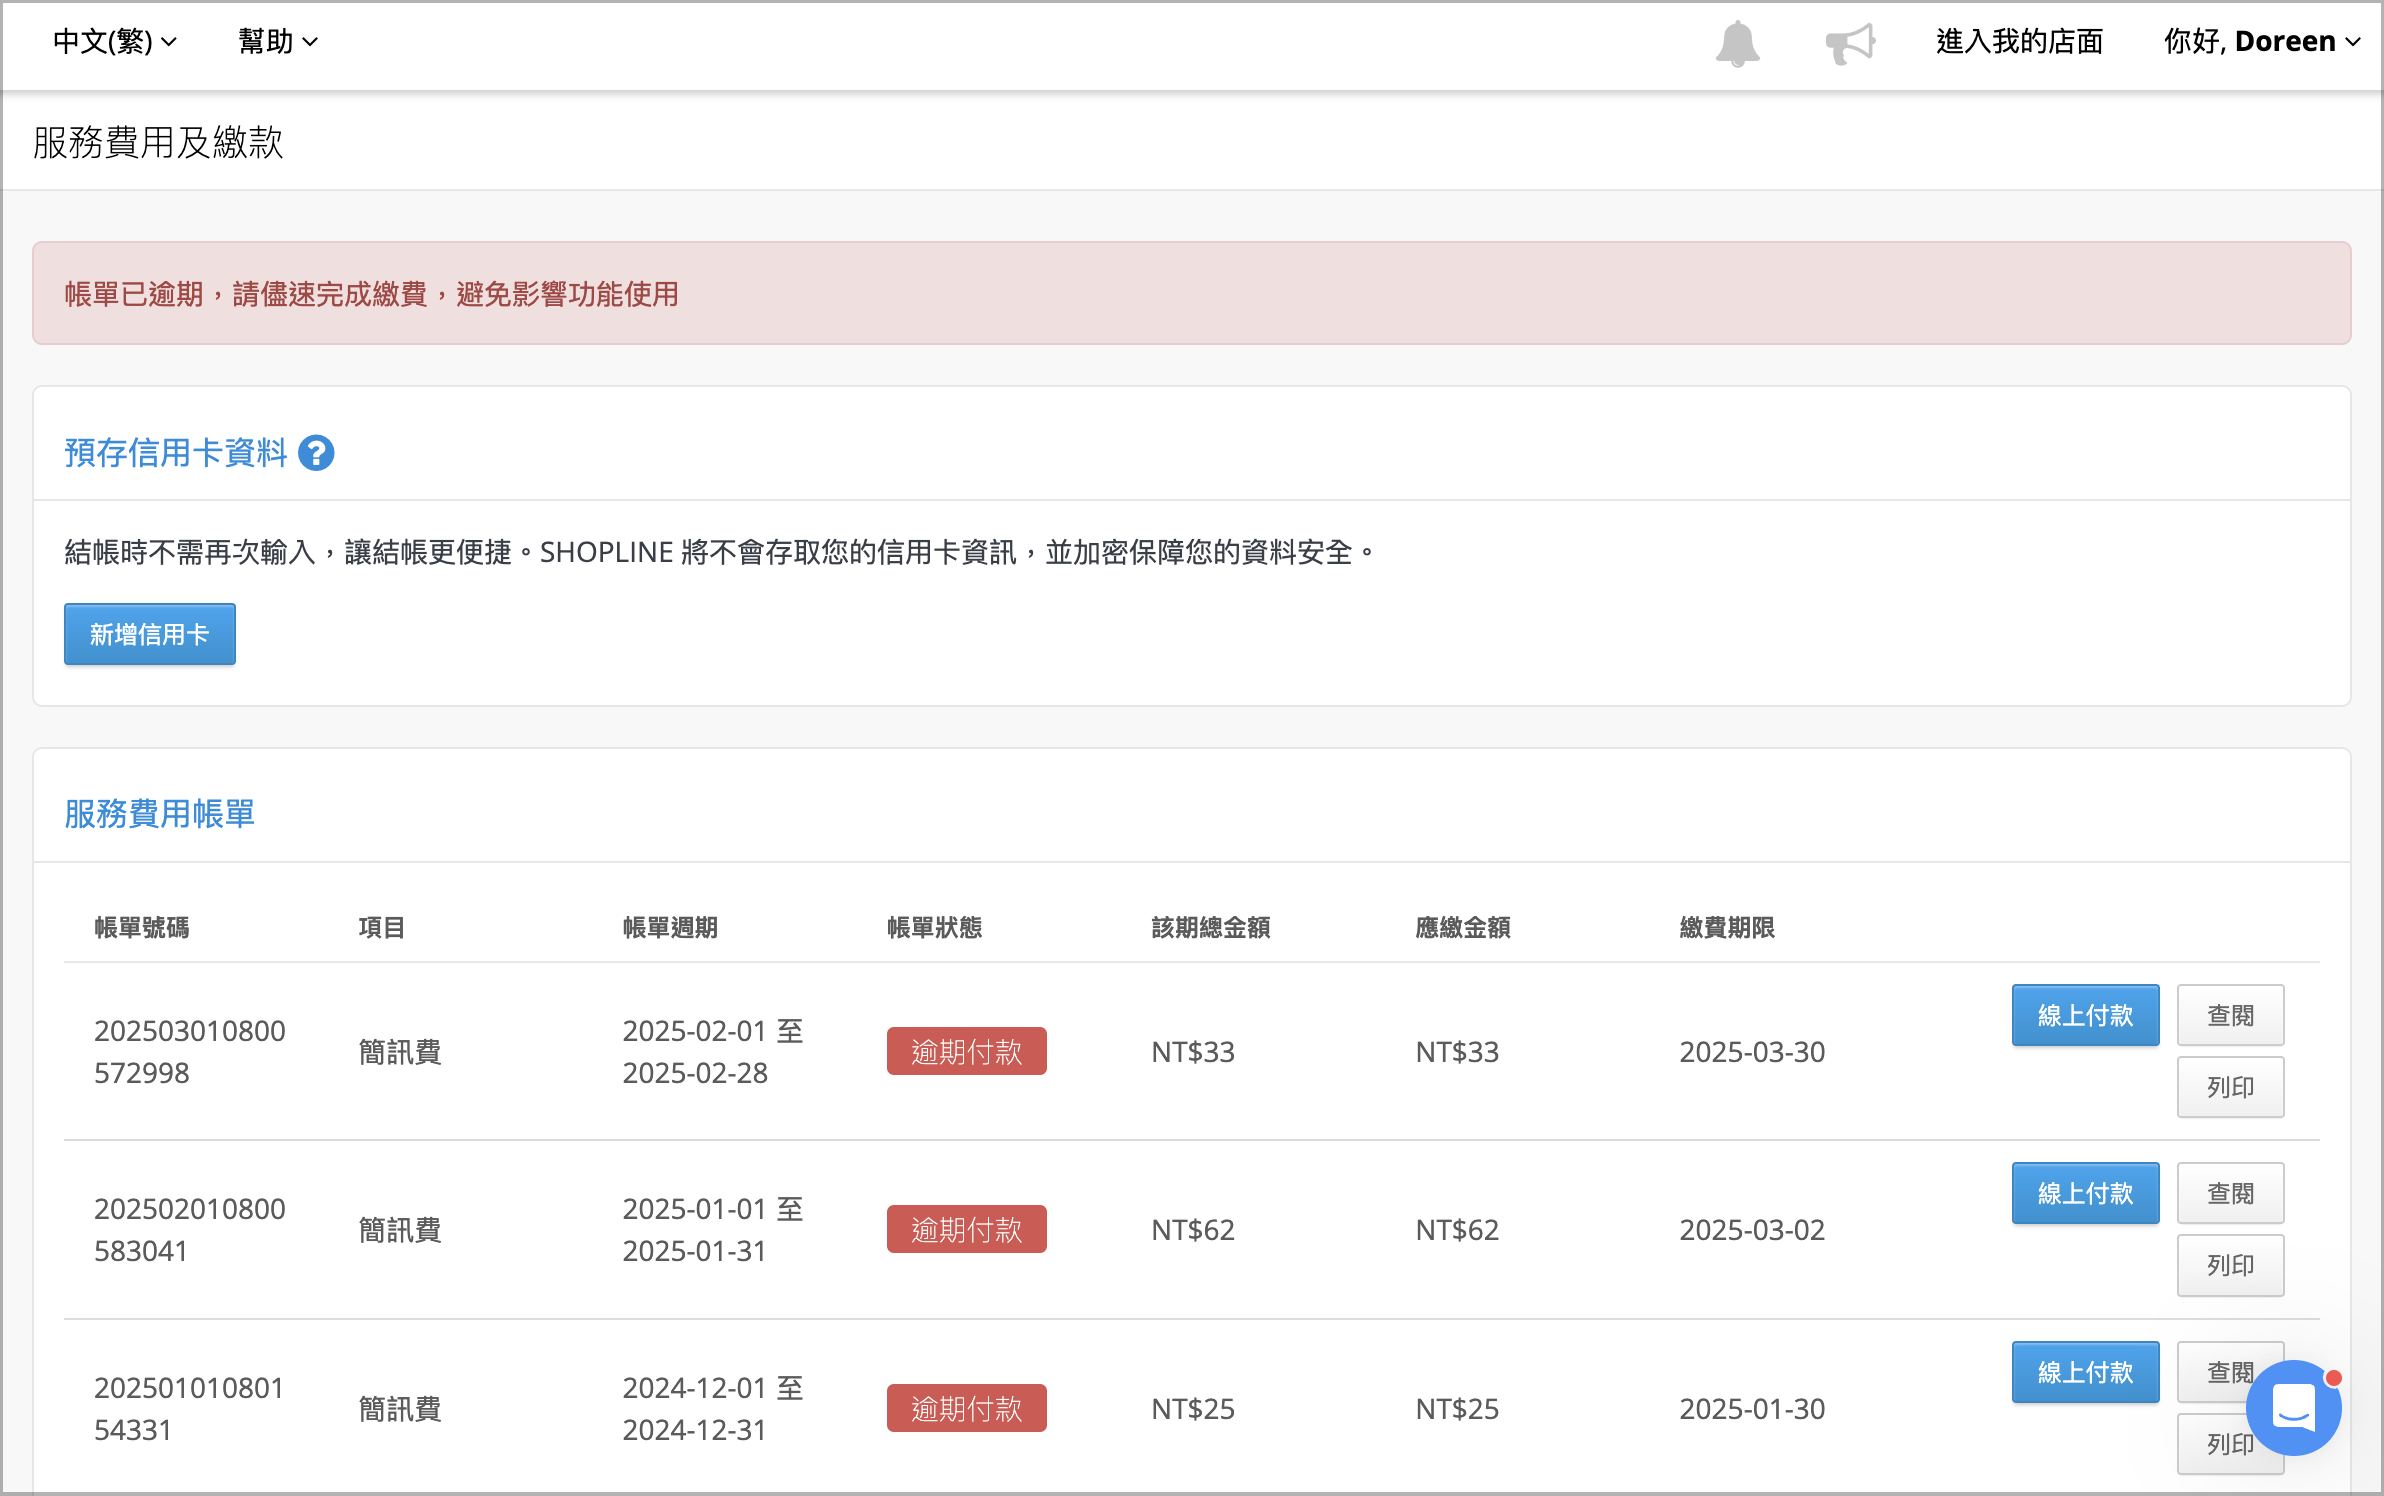
Task: Click the 繳費期限 column header
Action: coord(1727,927)
